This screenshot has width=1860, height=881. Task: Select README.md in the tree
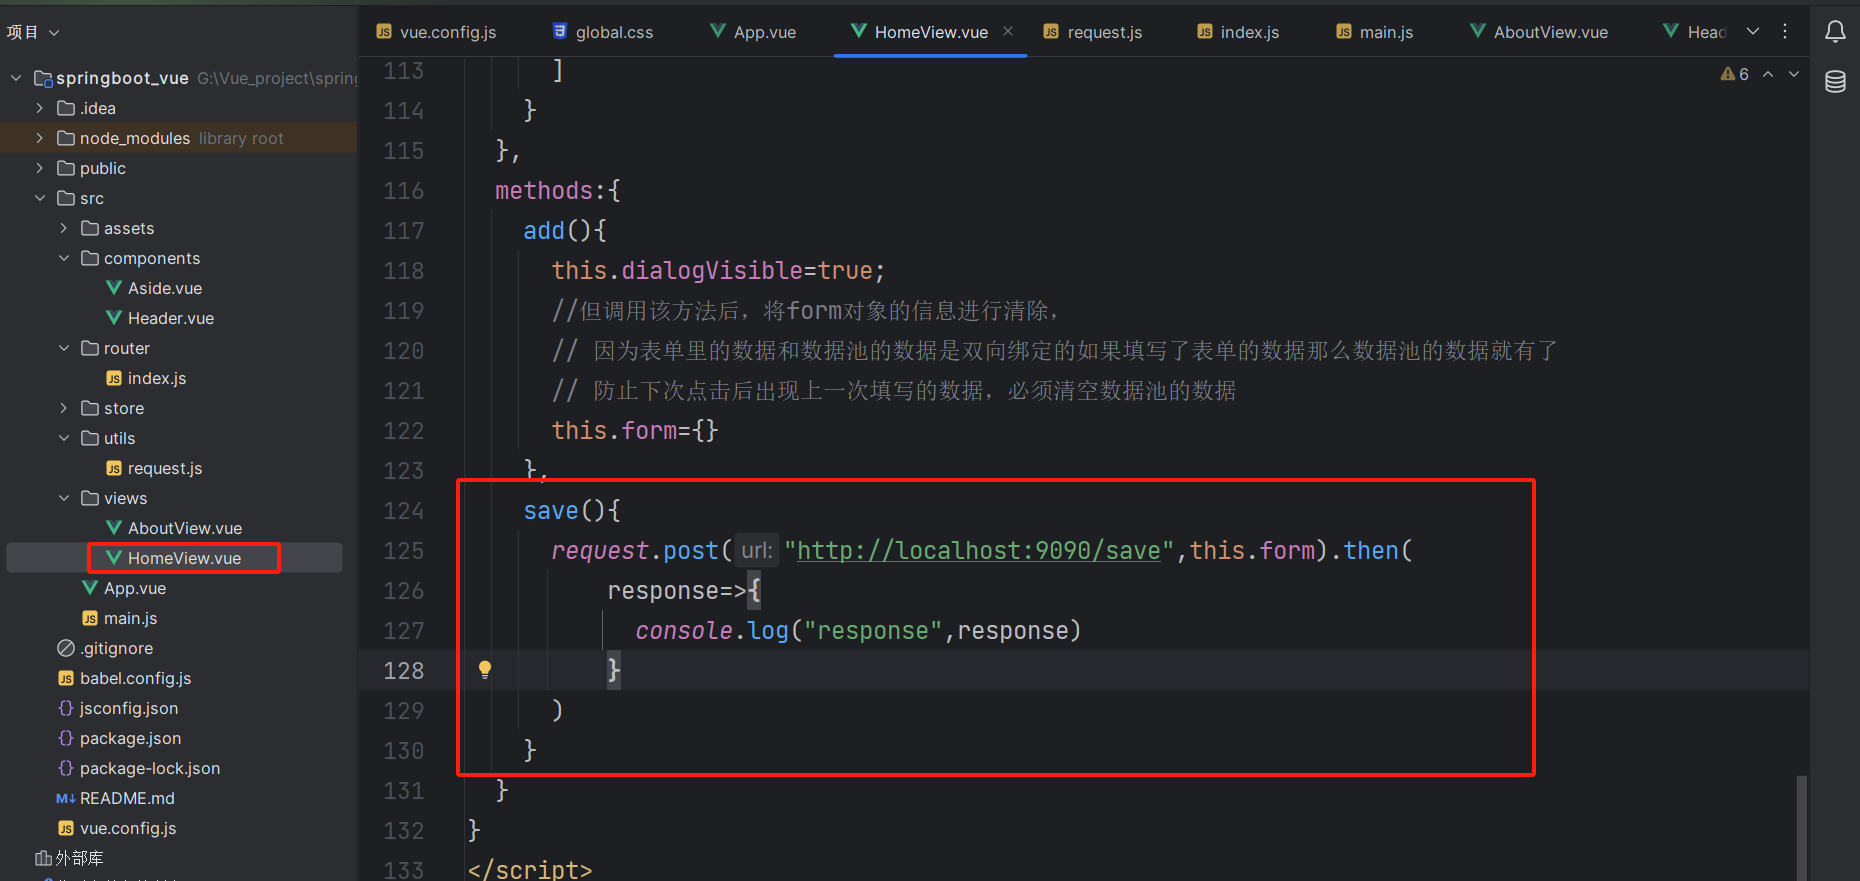(x=116, y=798)
